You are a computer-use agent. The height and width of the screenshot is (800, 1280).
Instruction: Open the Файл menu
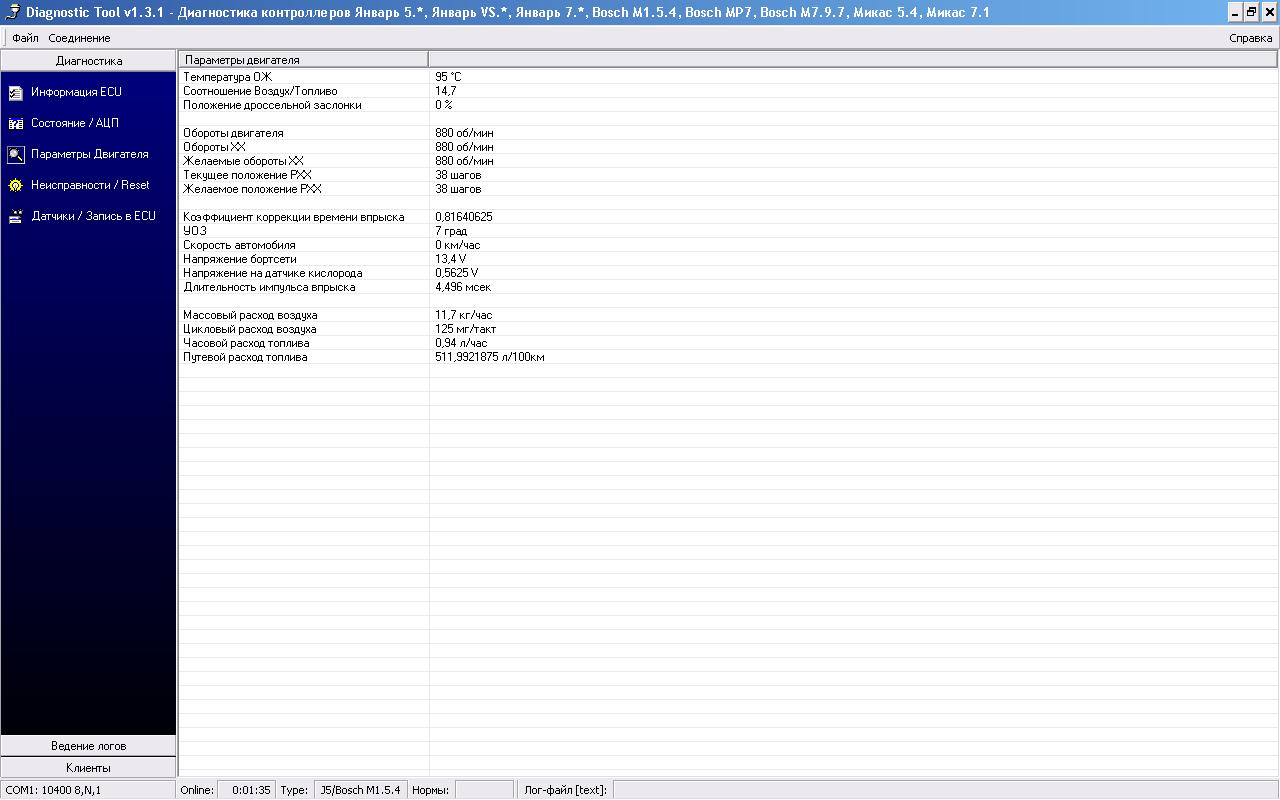(25, 38)
